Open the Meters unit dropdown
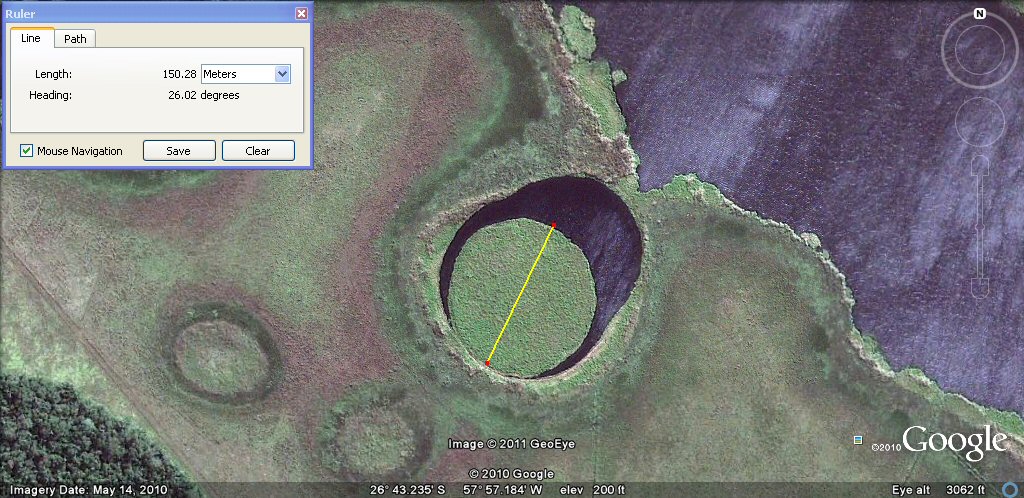 point(245,74)
